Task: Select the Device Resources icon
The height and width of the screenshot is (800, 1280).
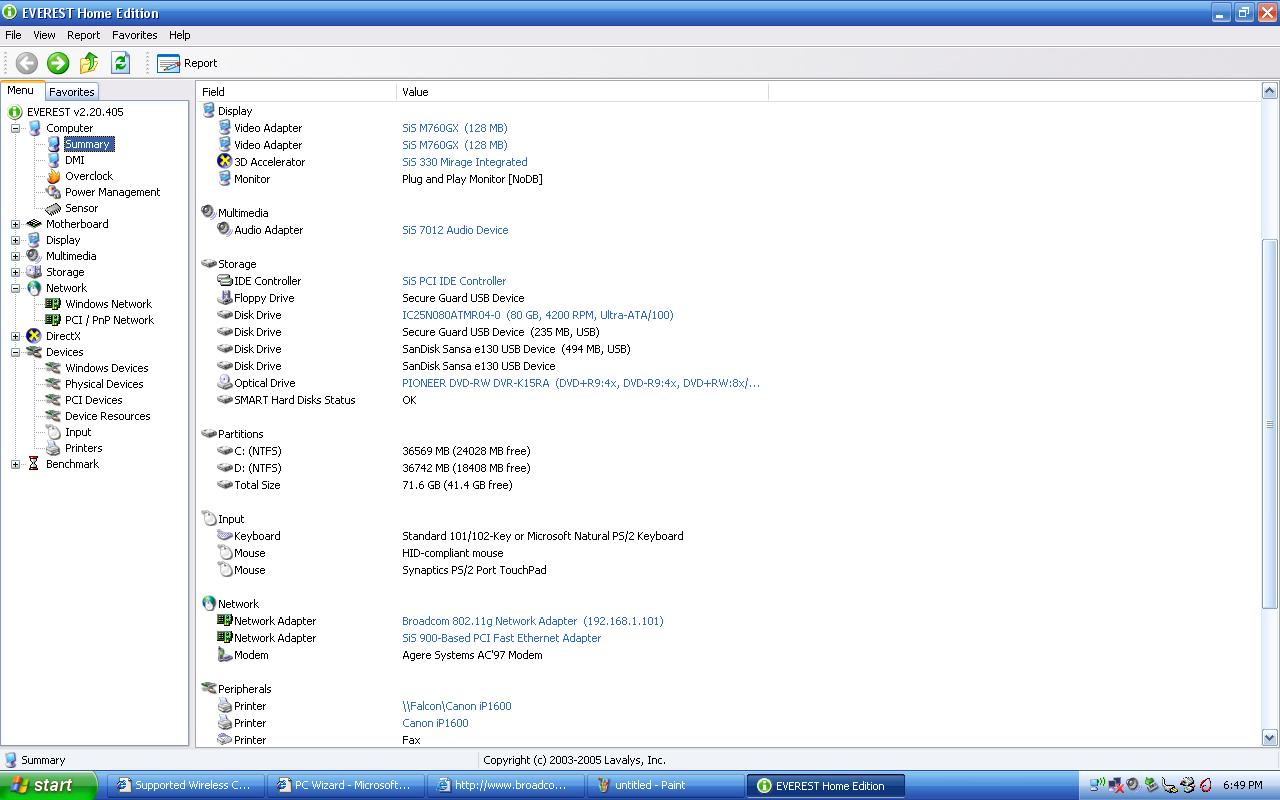Action: coord(53,416)
